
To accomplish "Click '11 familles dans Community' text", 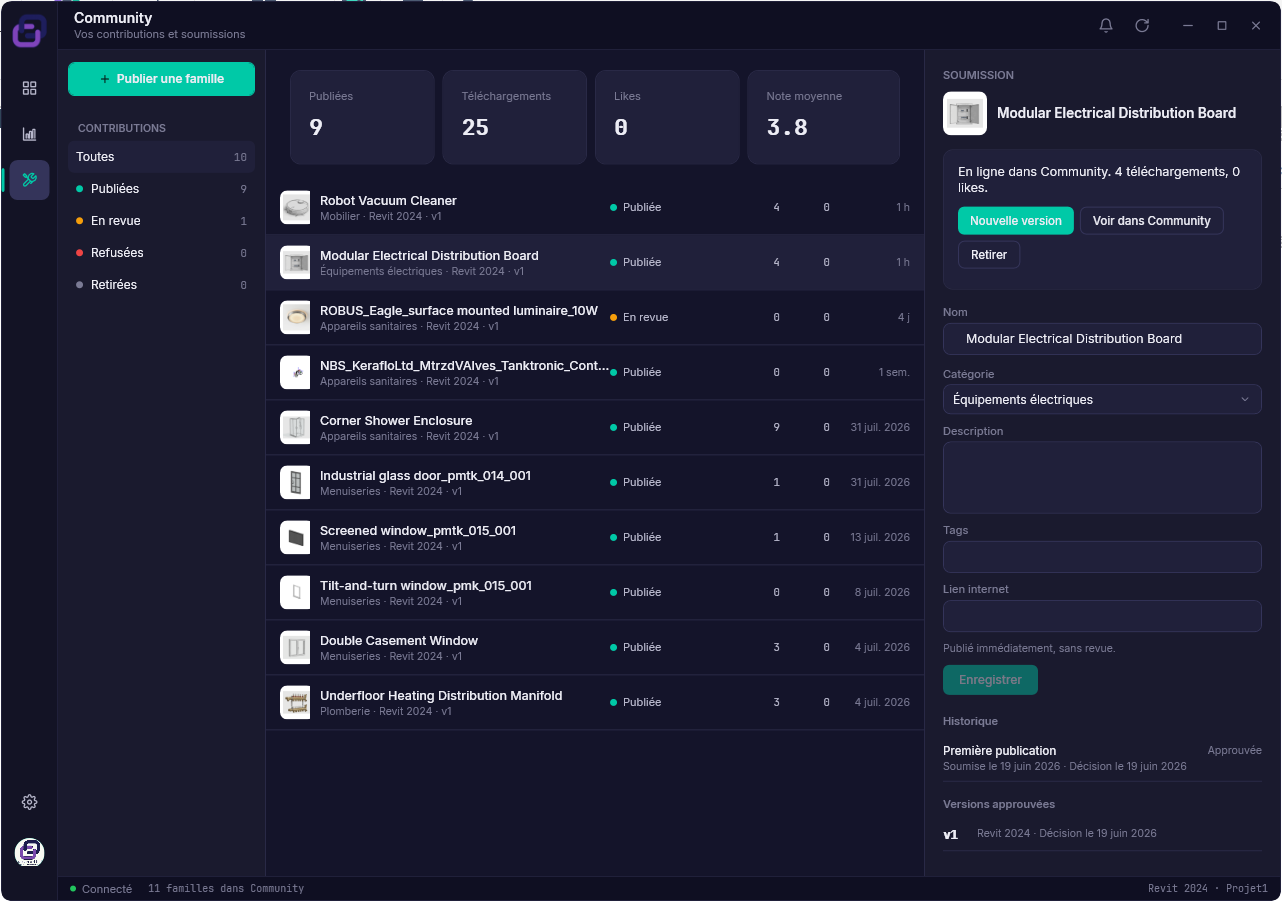I will tap(226, 889).
